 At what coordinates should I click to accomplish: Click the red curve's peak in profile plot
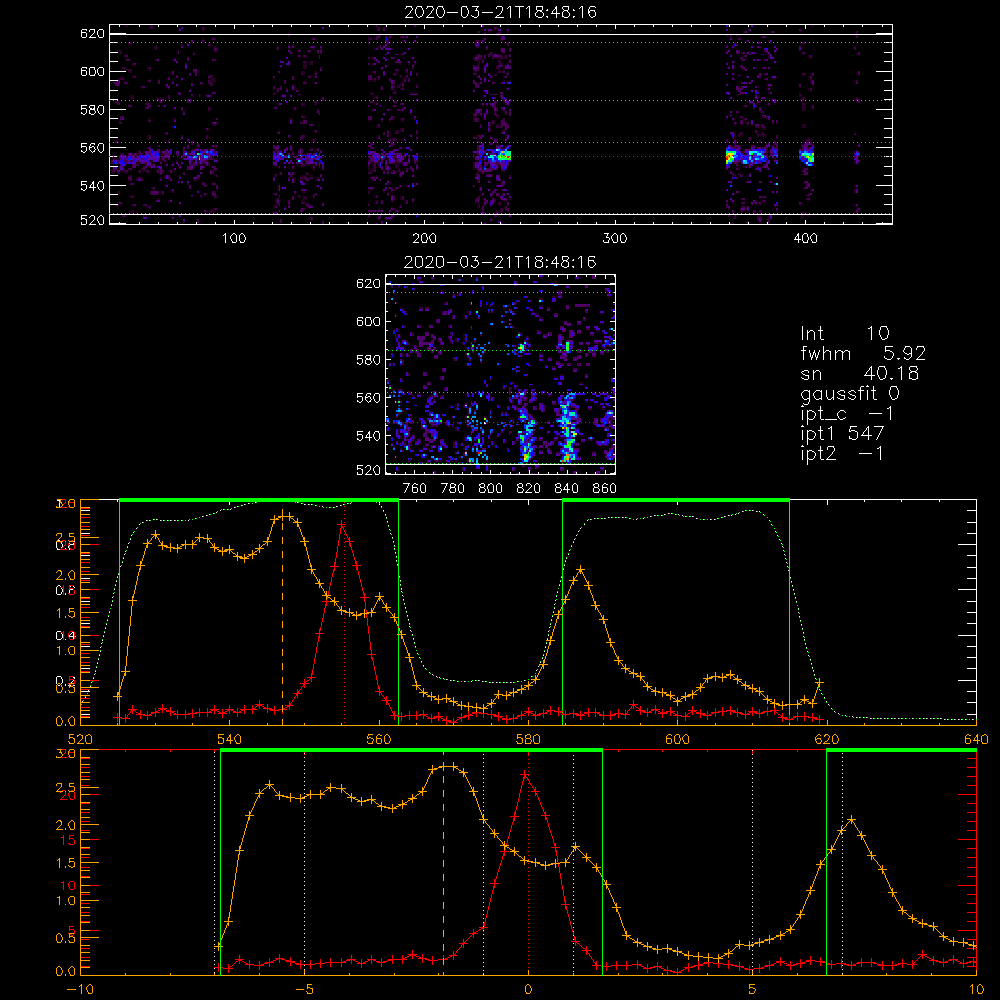pos(342,524)
